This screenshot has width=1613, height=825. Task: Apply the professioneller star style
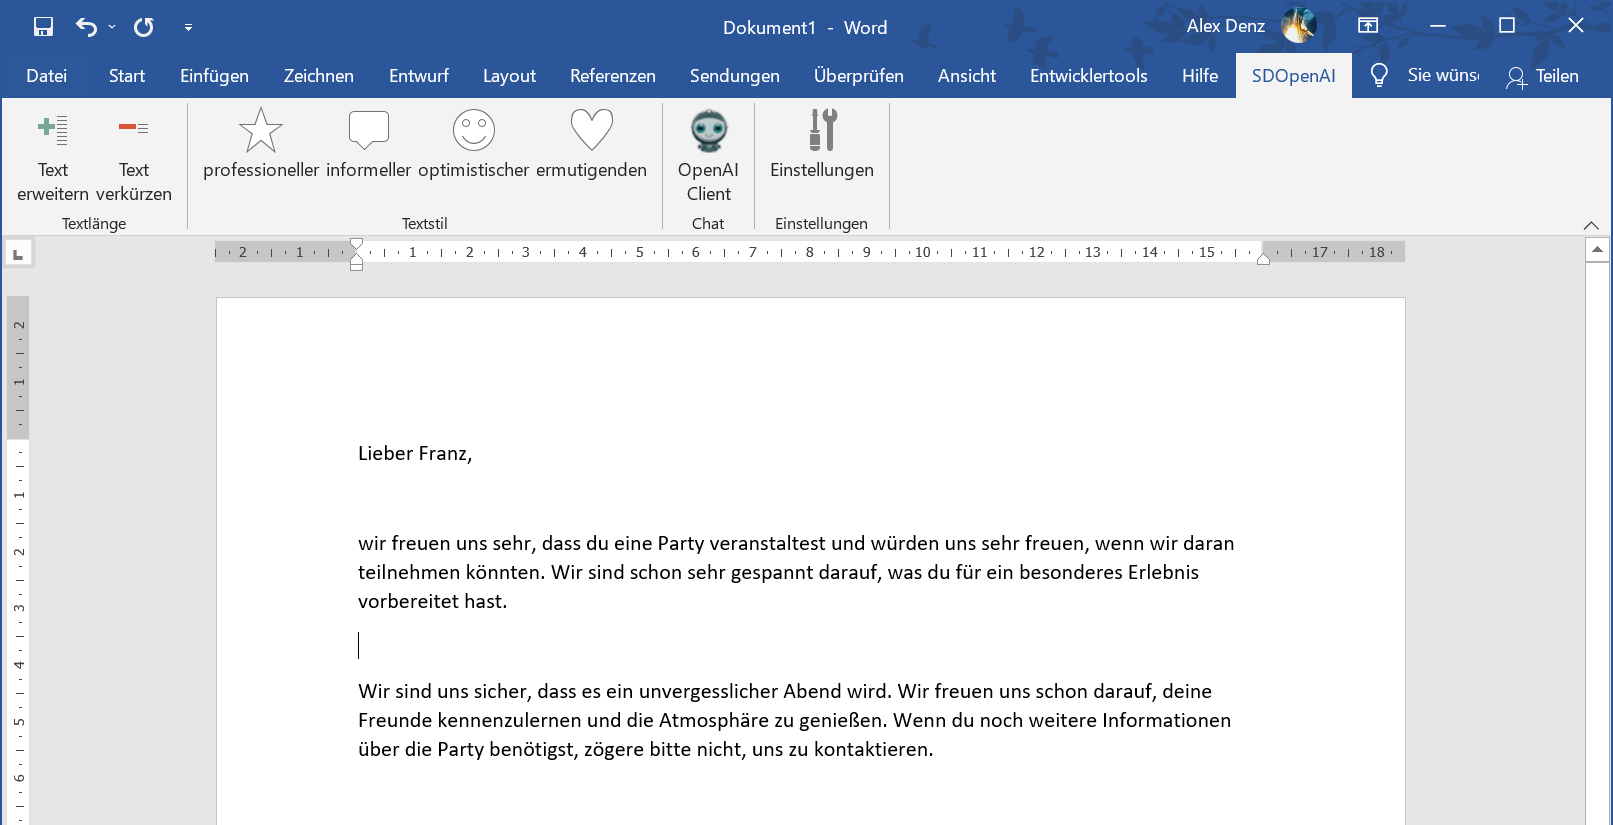261,145
